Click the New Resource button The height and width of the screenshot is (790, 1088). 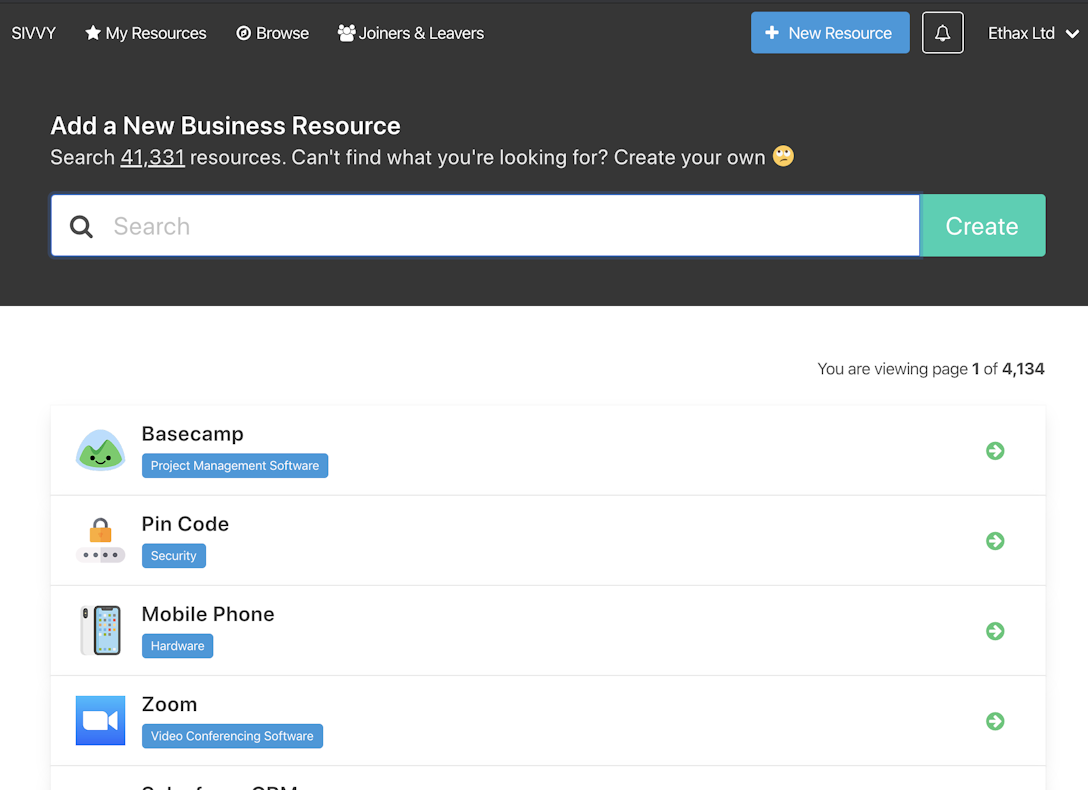pos(830,33)
